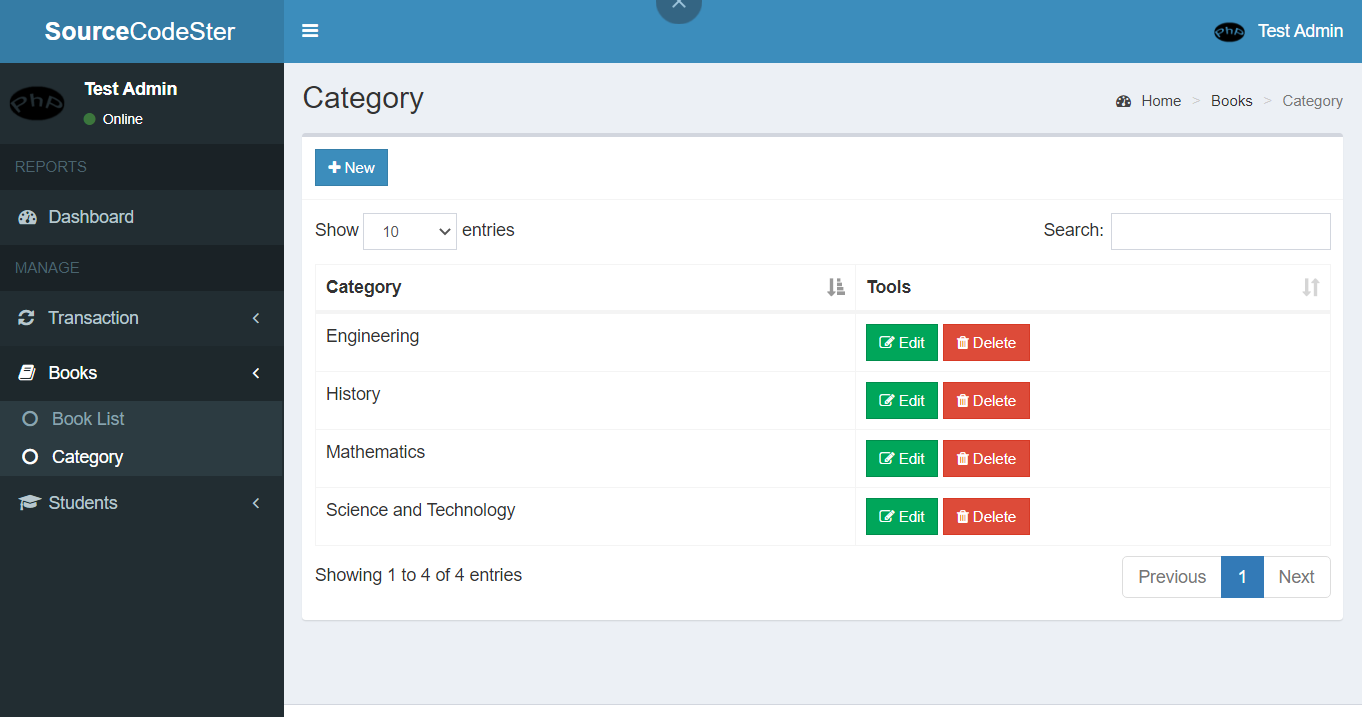The image size is (1362, 717).
Task: Open the Books breadcrumb link
Action: click(1231, 100)
